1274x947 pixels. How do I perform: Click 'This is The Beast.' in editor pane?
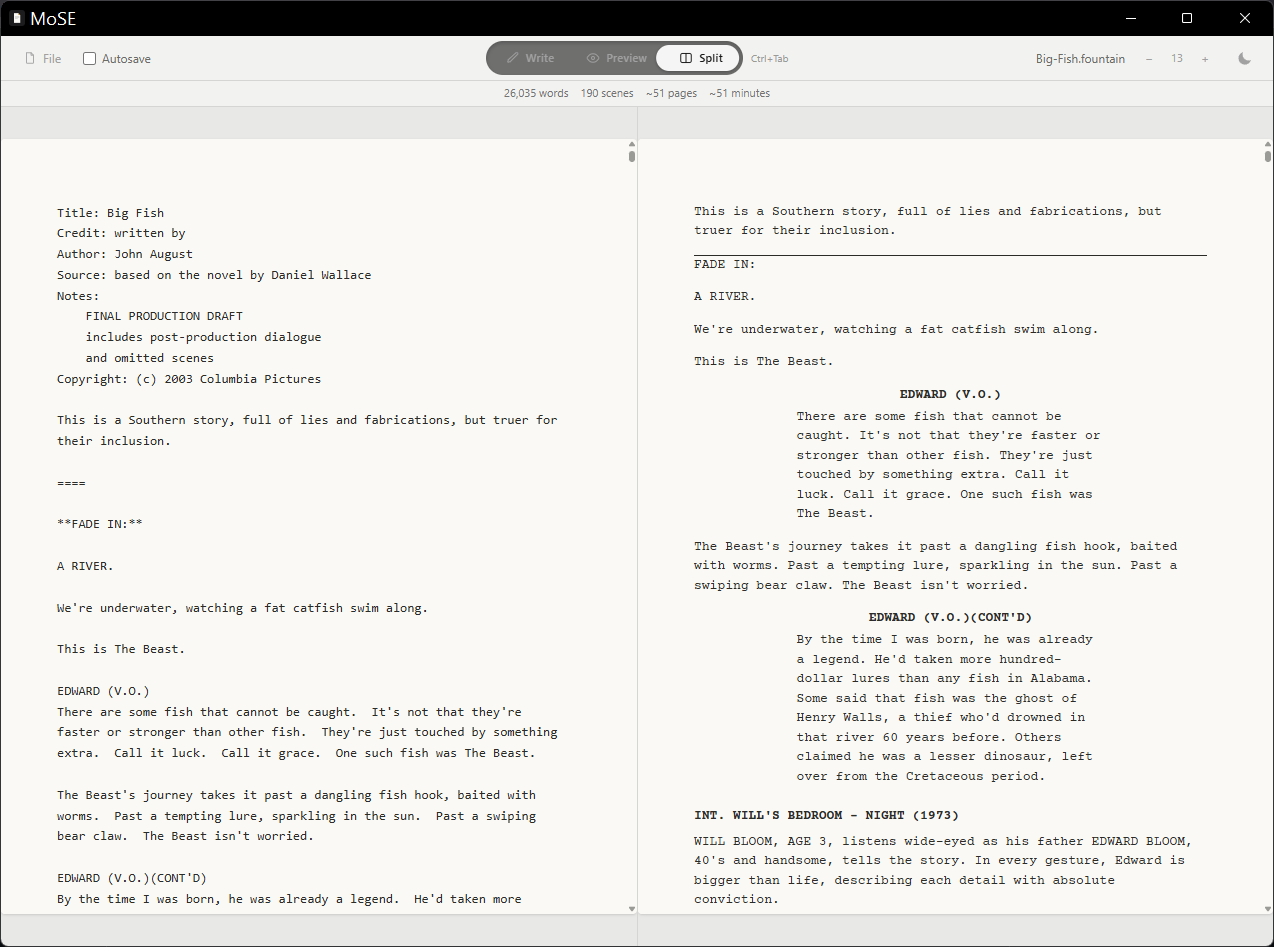[x=121, y=649]
